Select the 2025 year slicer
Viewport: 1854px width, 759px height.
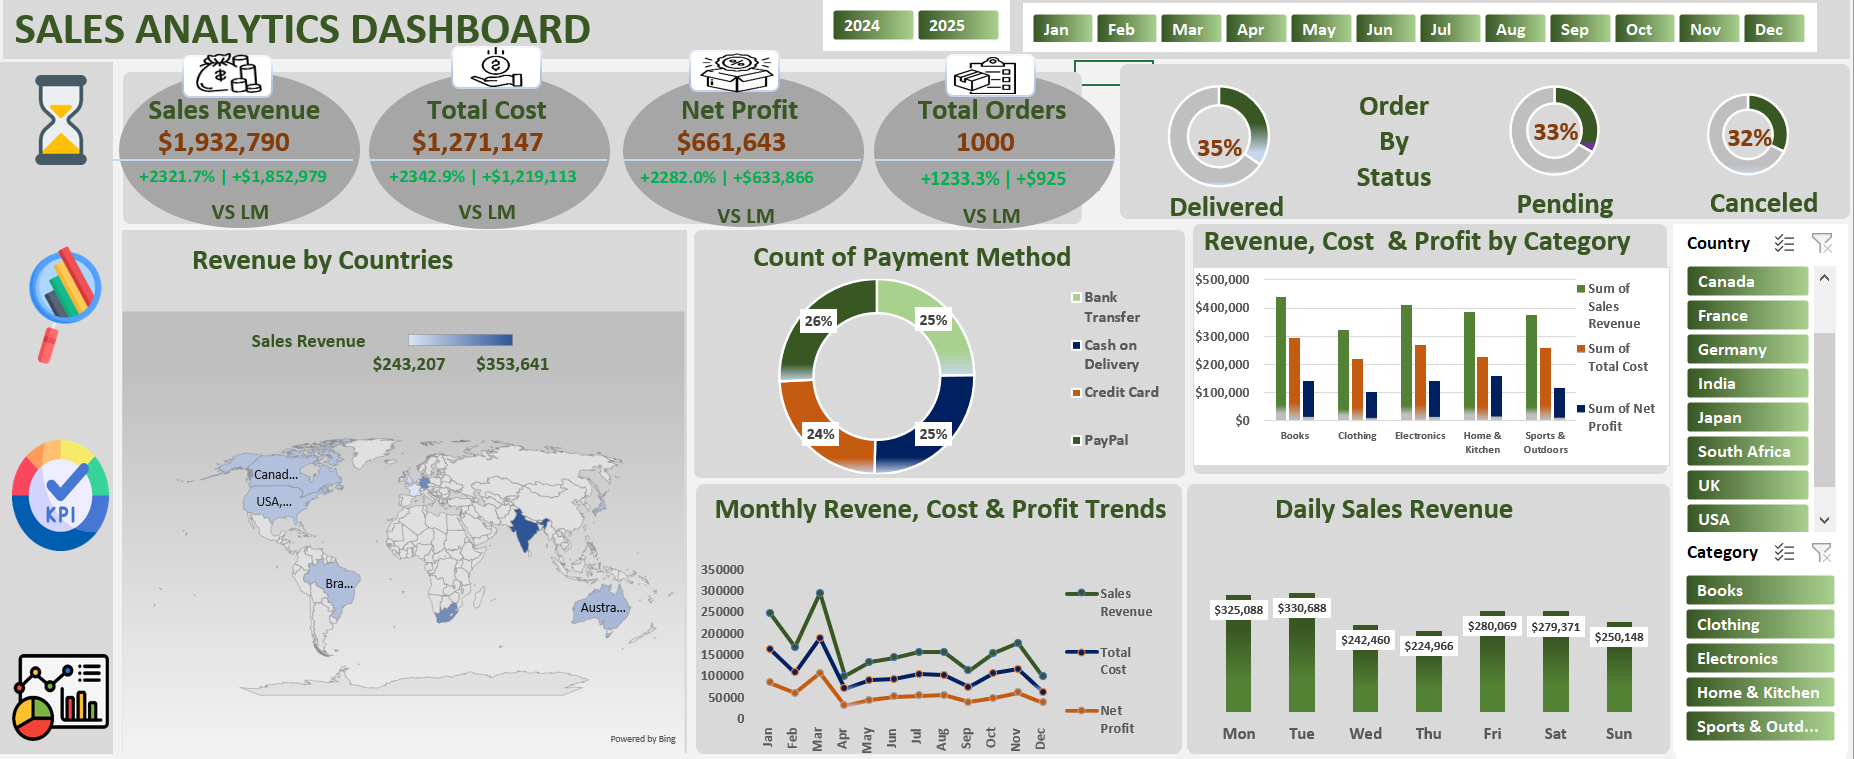(x=957, y=26)
